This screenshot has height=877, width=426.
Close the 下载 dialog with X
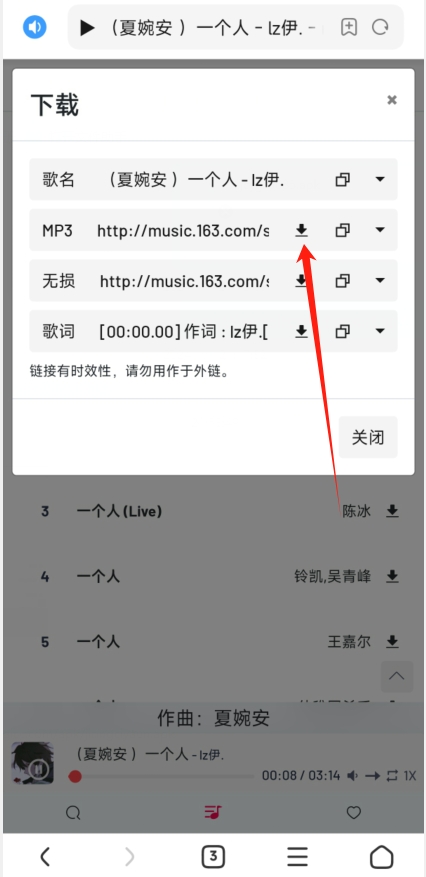[x=392, y=100]
